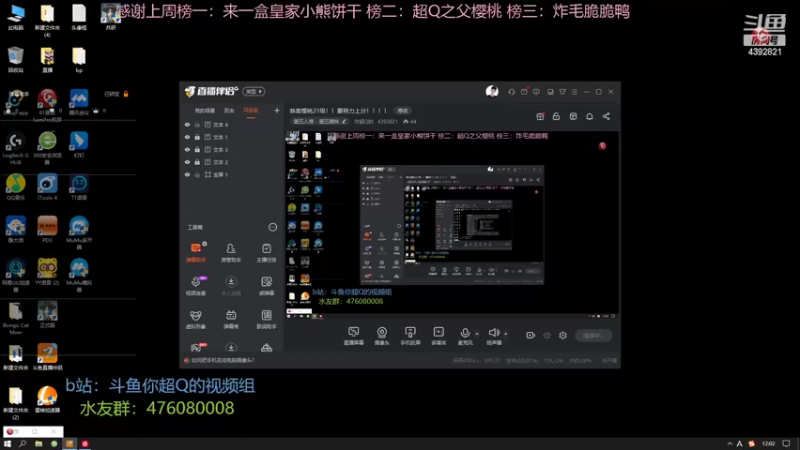Select the 文本 4 layer row
Viewport: 800px width, 450px height.
tap(232, 124)
